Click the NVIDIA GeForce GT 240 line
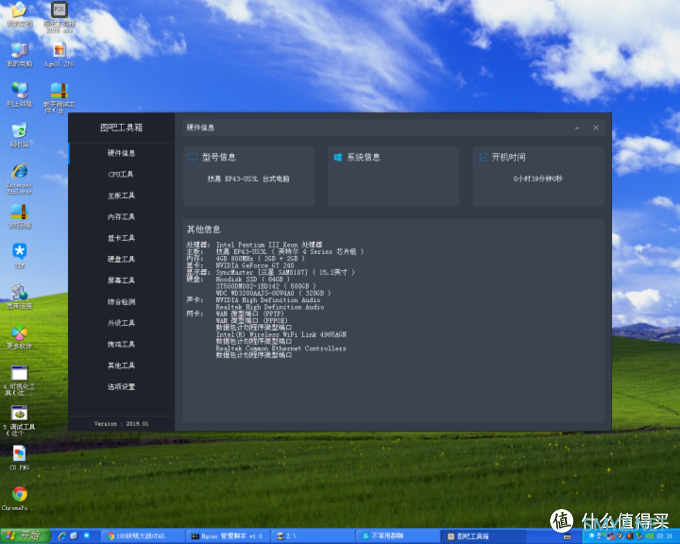This screenshot has height=544, width=680. (x=255, y=265)
